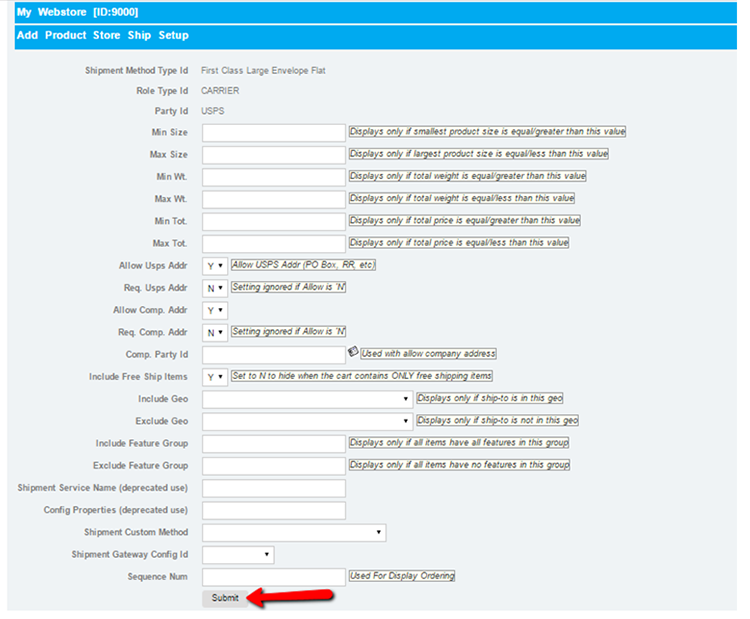This screenshot has width=750, height=619.
Task: Expand the Exclude Geo dropdown
Action: [x=307, y=421]
